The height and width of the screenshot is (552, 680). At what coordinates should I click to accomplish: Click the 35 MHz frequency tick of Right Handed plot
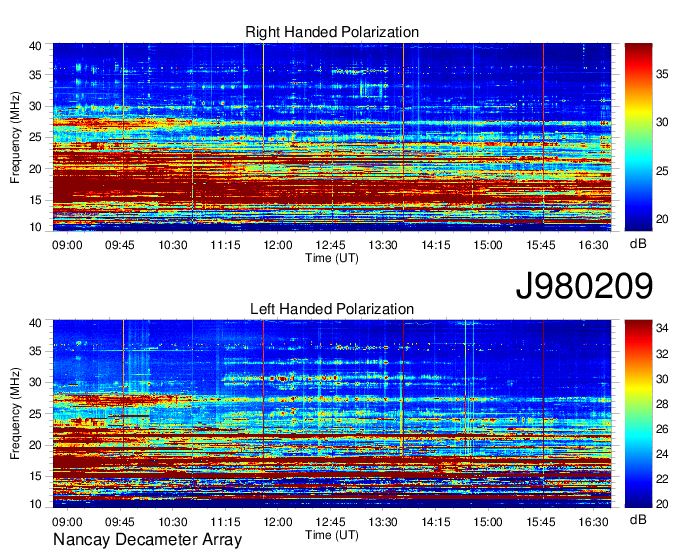[36, 75]
